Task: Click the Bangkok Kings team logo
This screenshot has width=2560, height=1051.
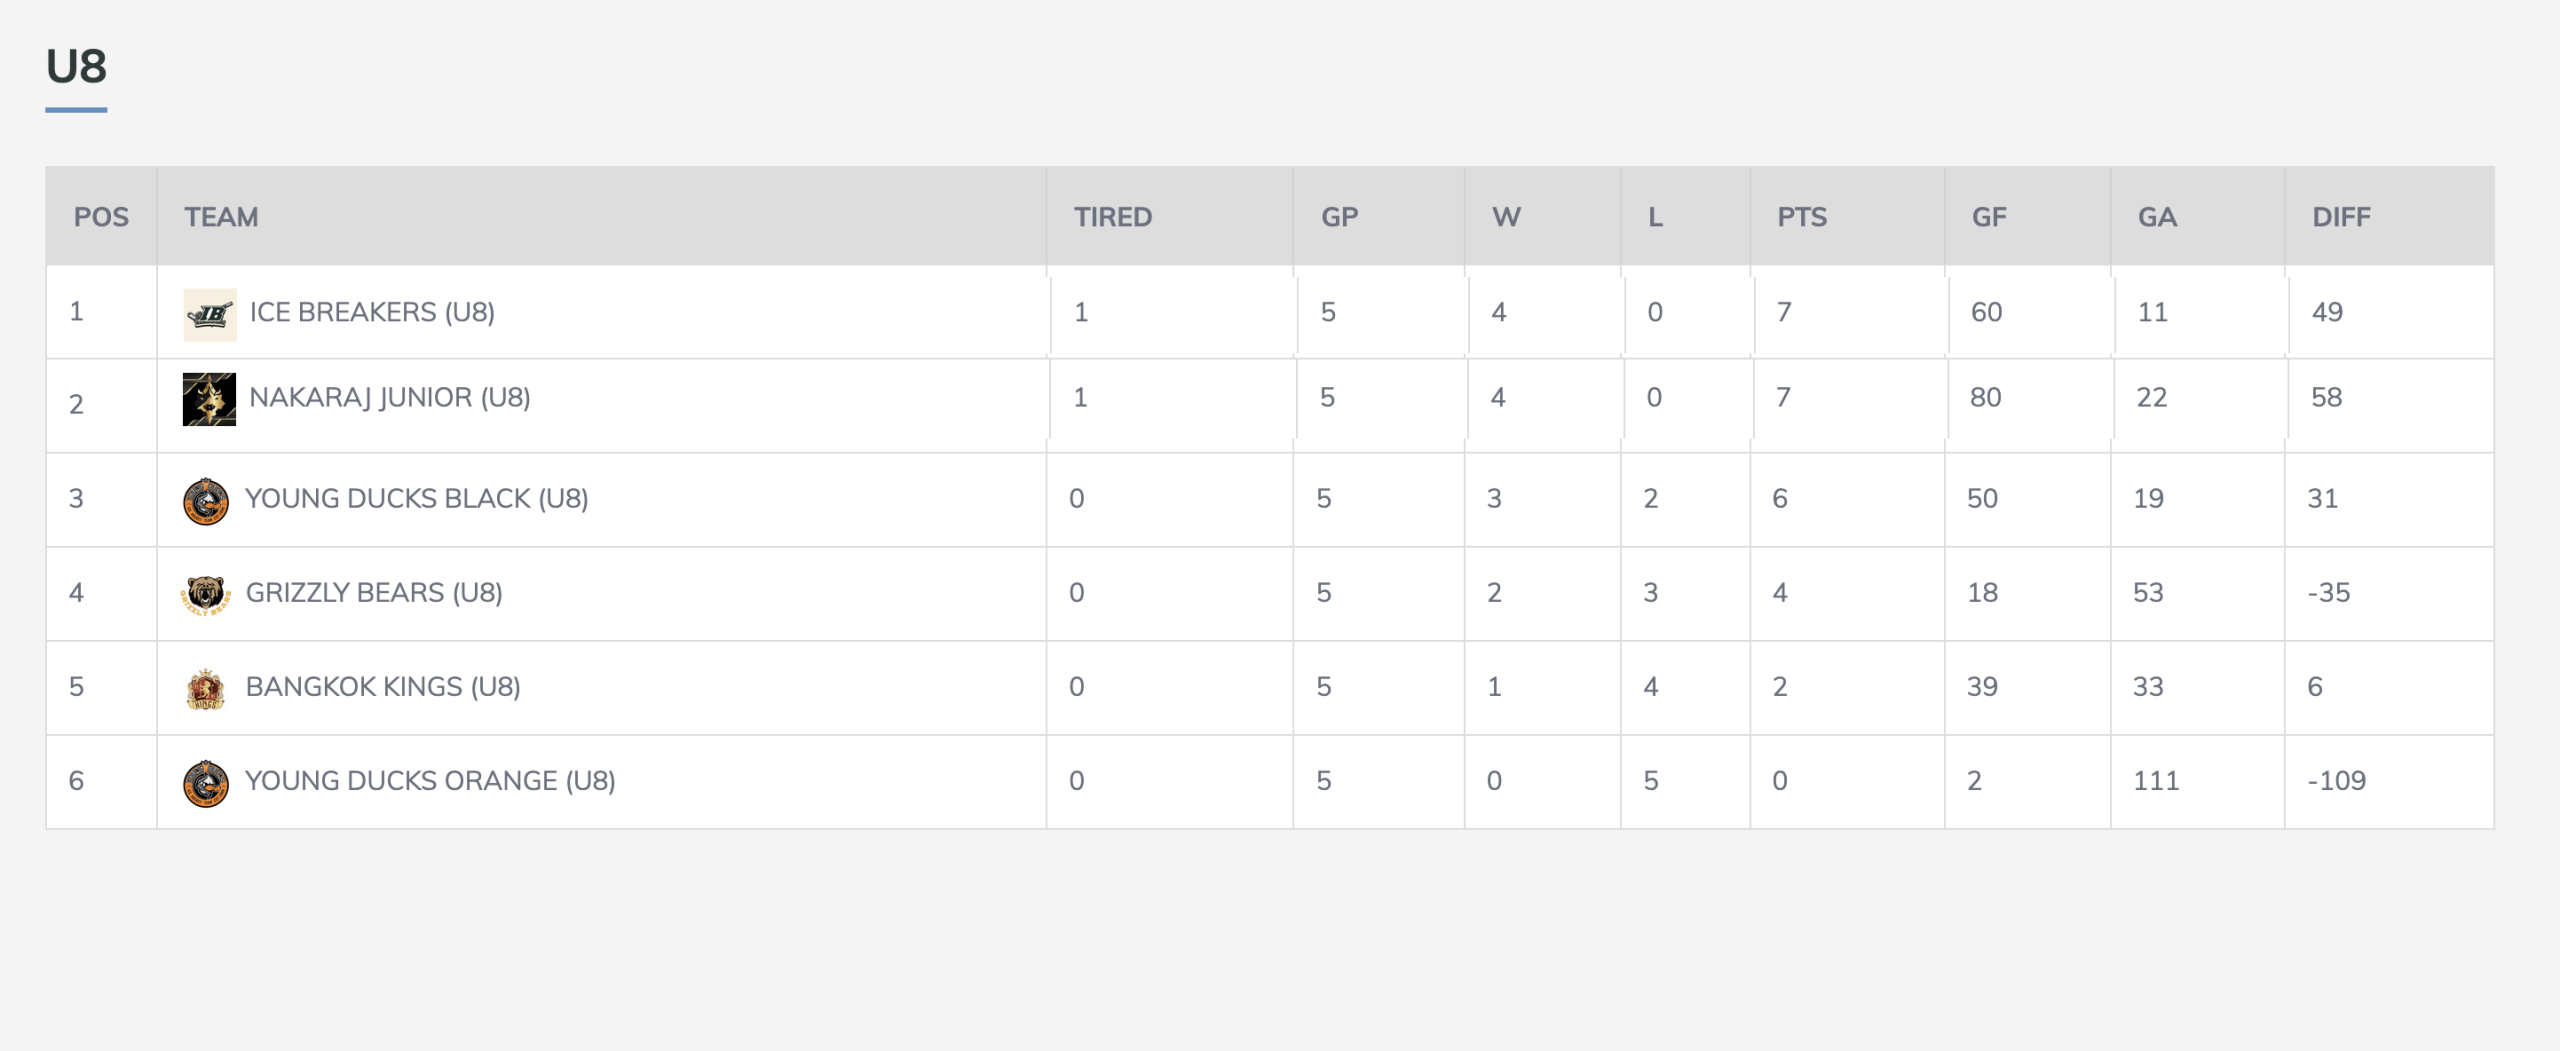Action: (x=206, y=689)
